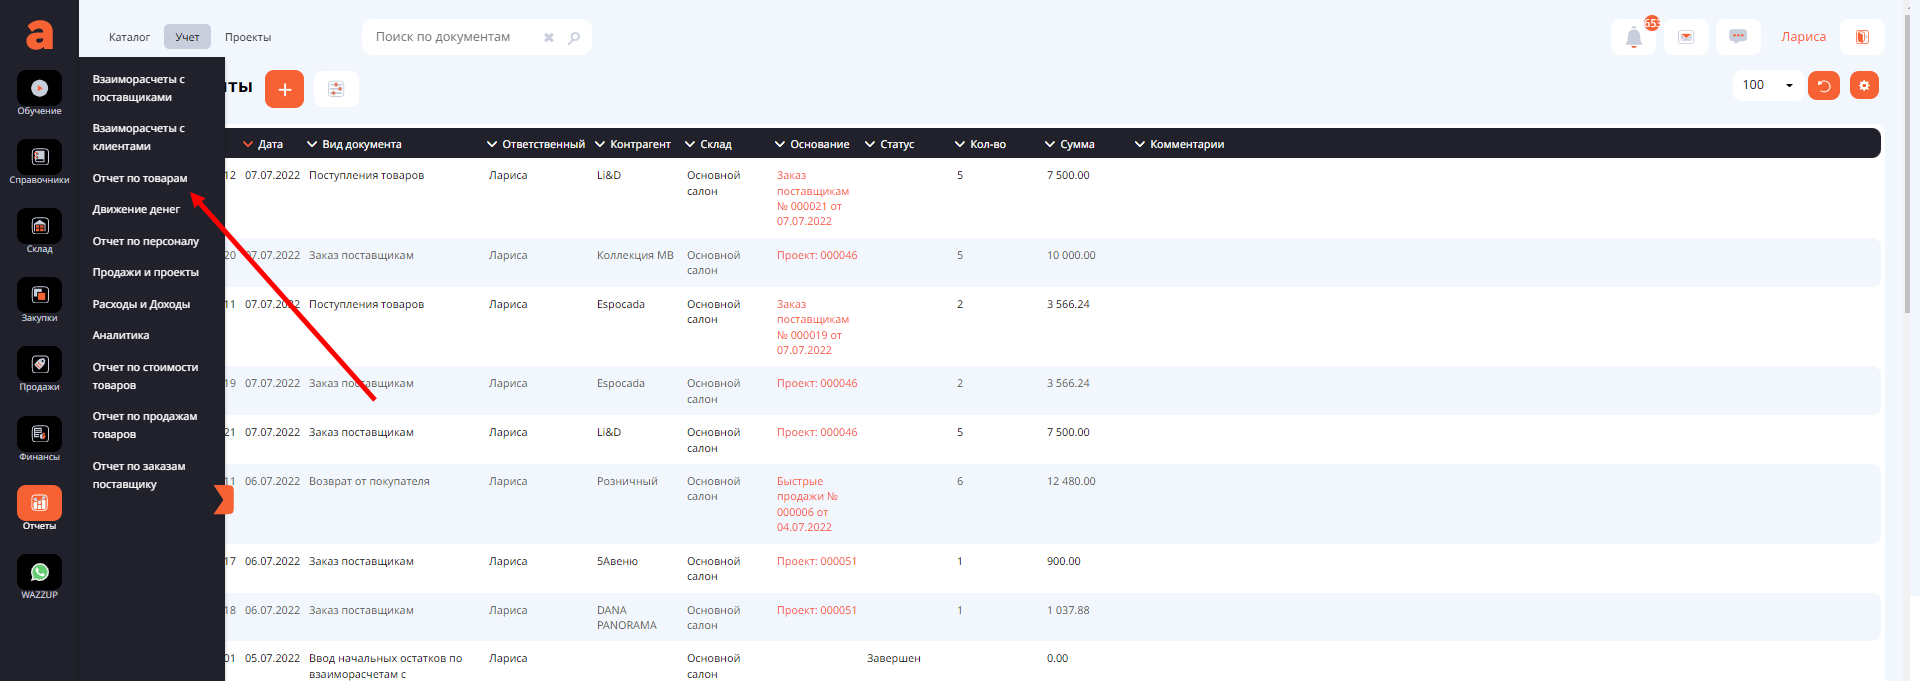
Task: Open the orange gear table settings
Action: click(1864, 85)
